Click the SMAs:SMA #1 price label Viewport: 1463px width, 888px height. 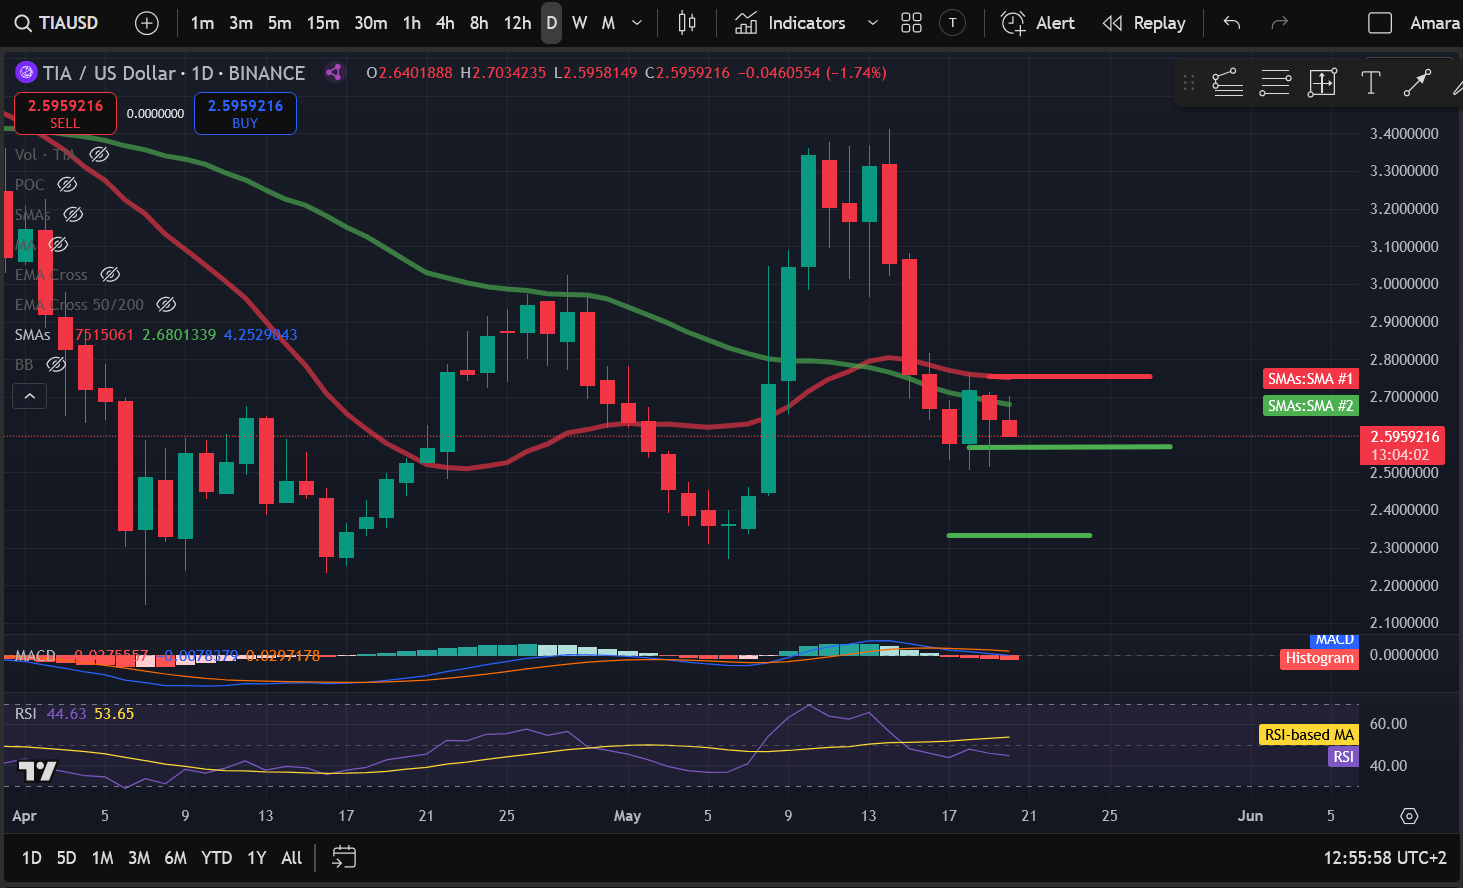coord(1310,378)
